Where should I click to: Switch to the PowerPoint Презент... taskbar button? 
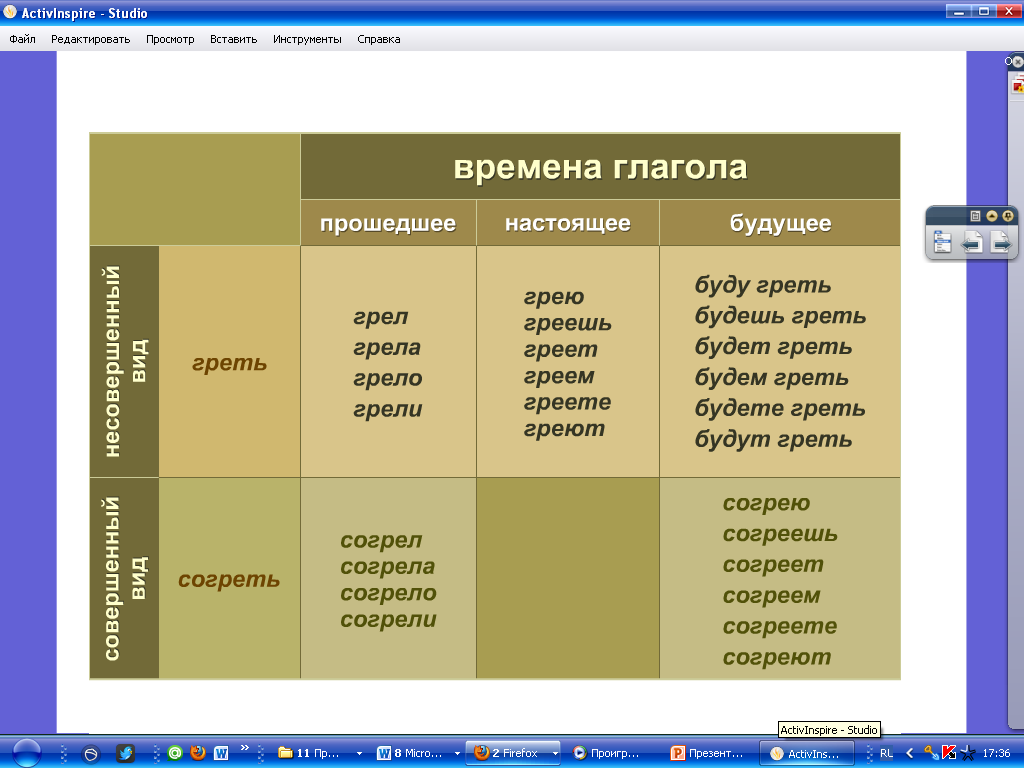tap(708, 753)
